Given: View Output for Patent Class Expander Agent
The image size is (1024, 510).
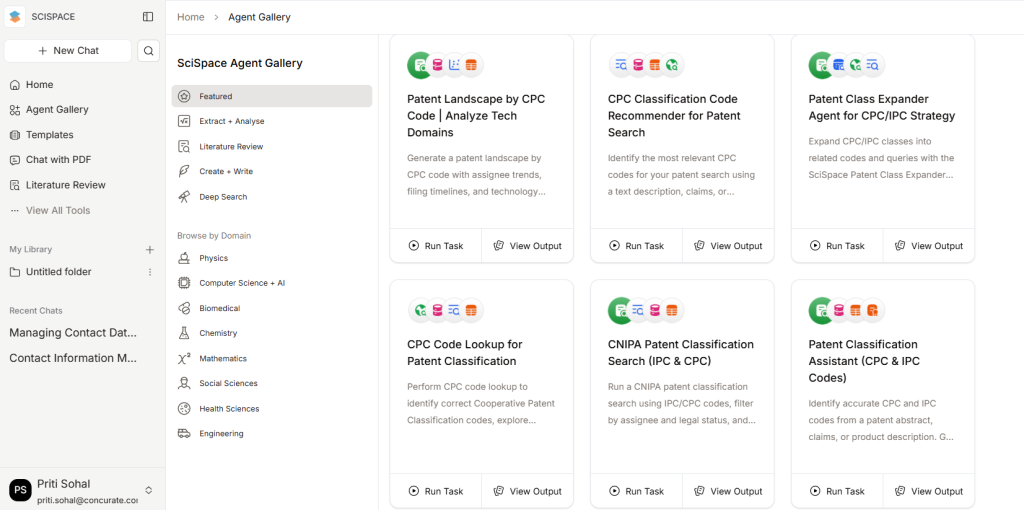Looking at the screenshot, I should click(x=929, y=246).
